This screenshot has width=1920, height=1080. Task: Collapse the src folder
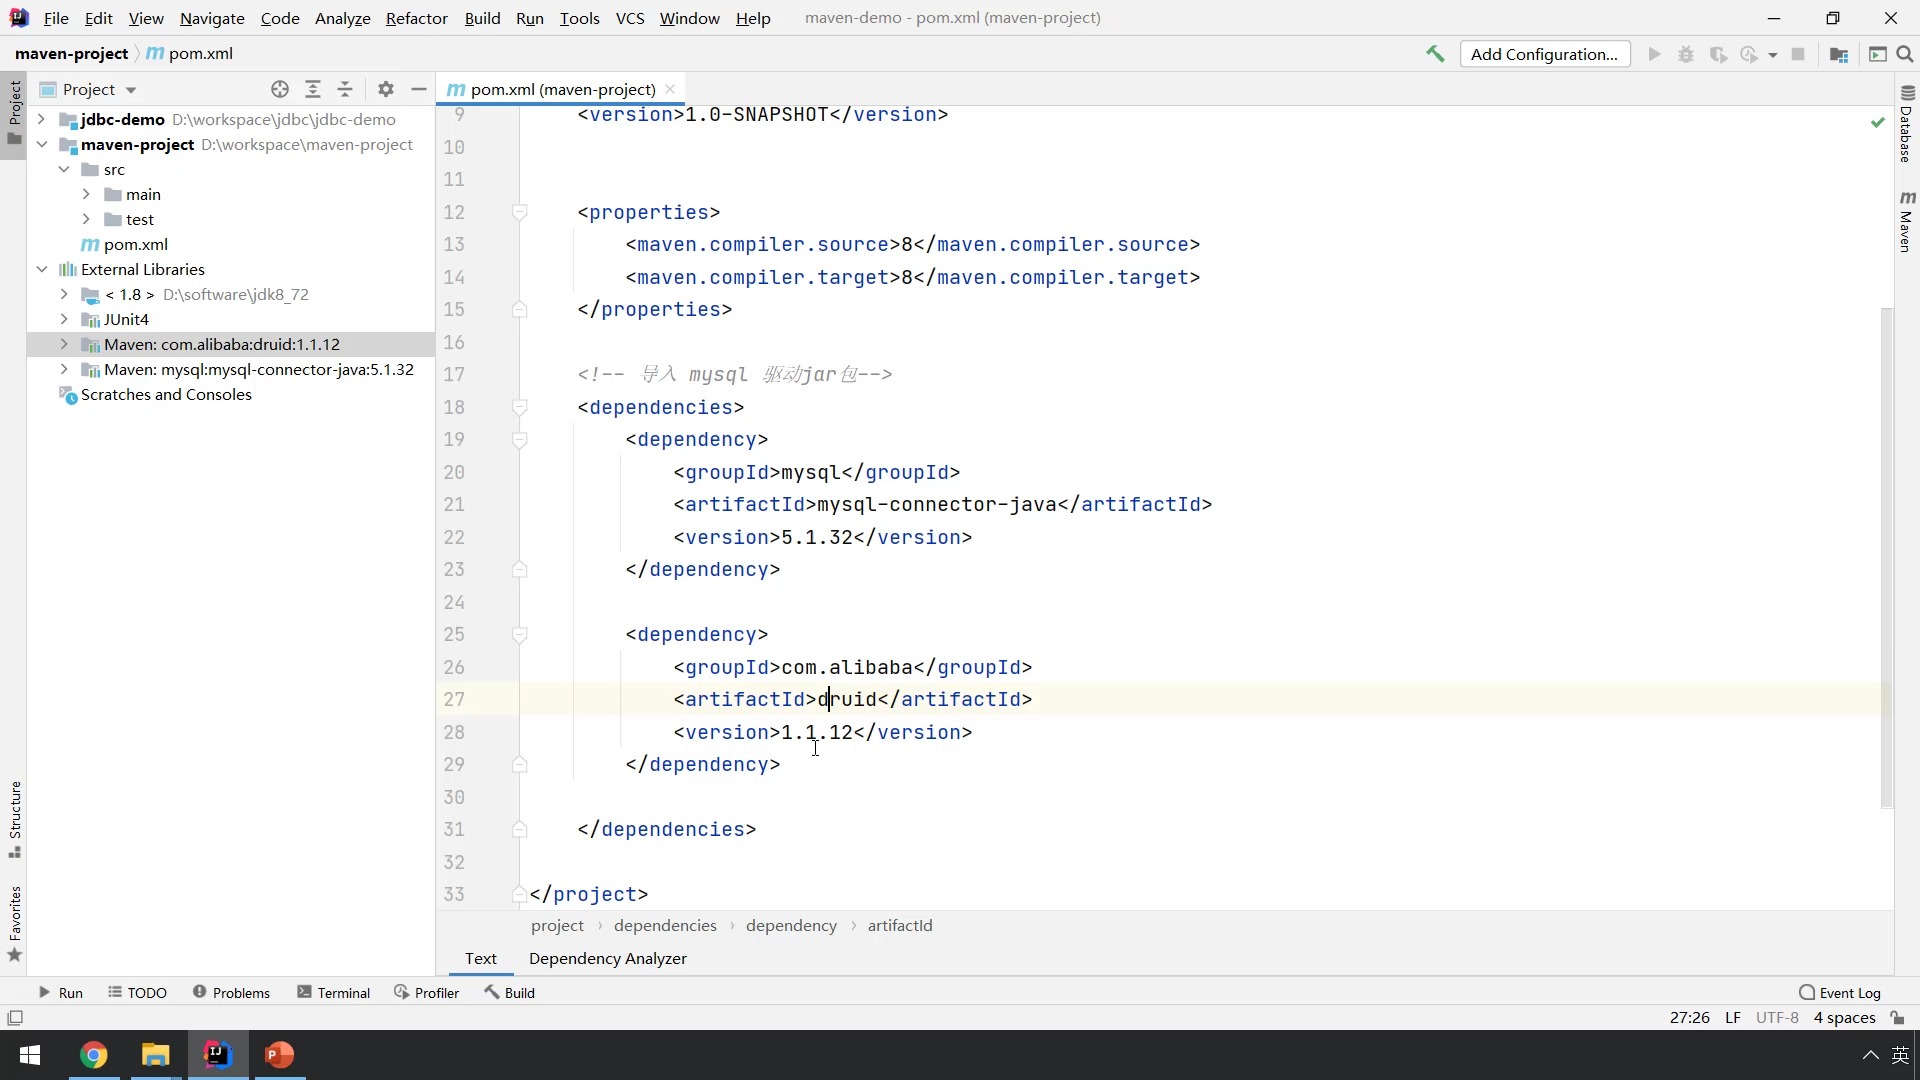[64, 169]
